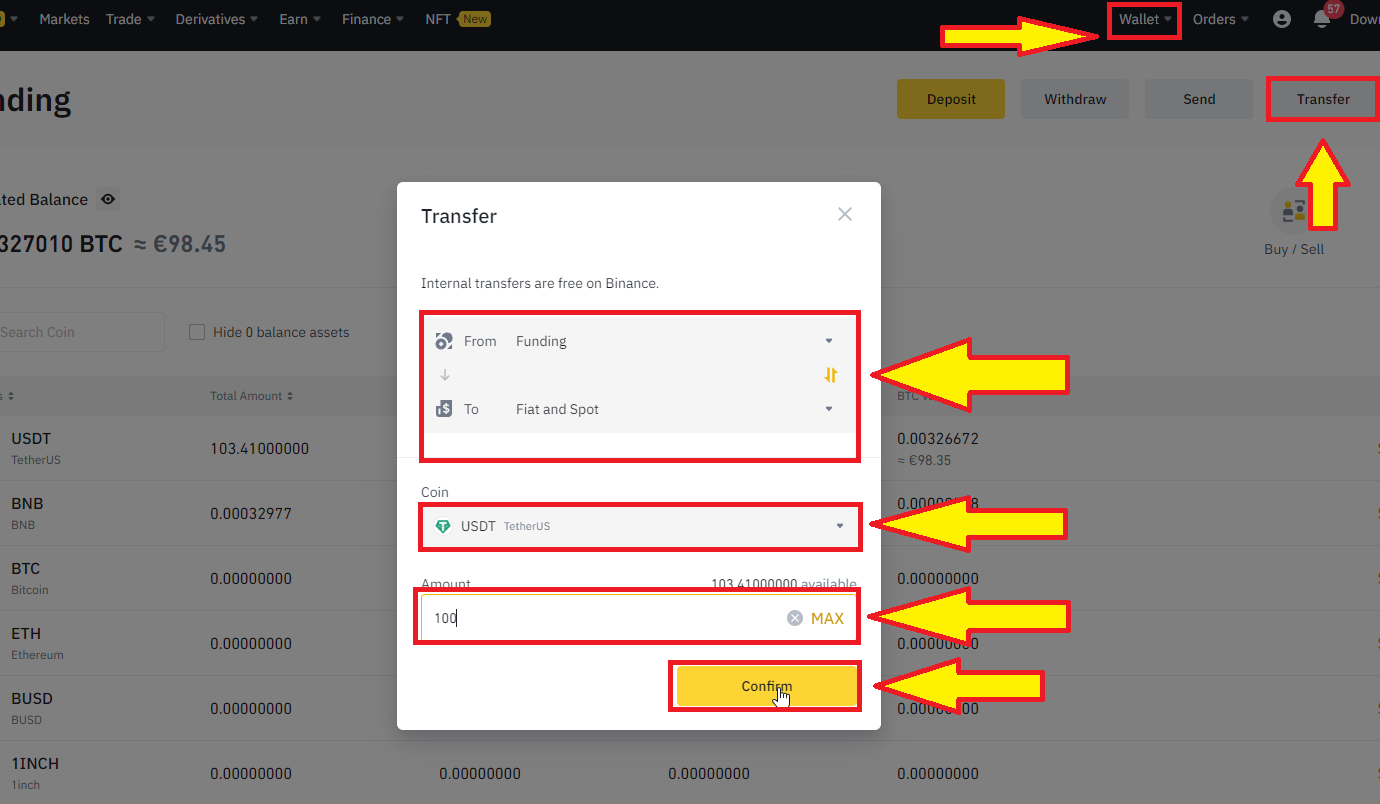1380x804 pixels.
Task: Click the Amount input field
Action: pos(639,618)
